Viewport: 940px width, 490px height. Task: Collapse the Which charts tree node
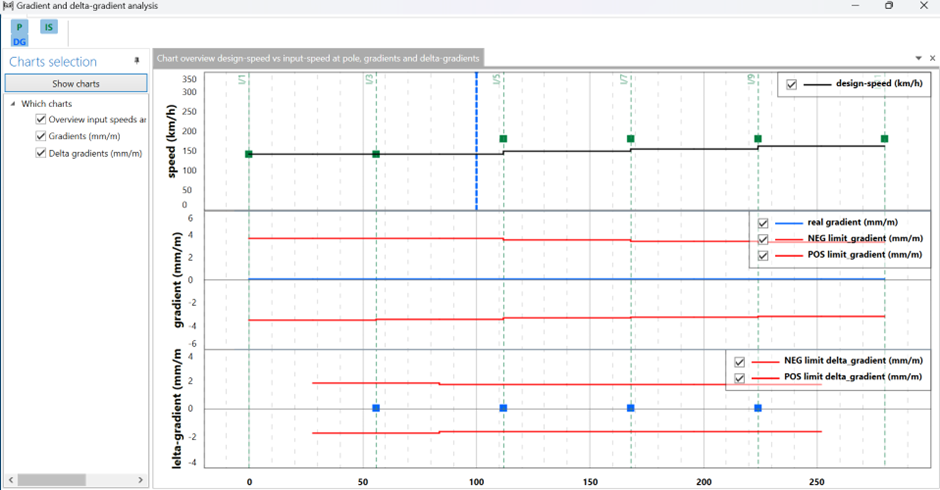click(13, 104)
